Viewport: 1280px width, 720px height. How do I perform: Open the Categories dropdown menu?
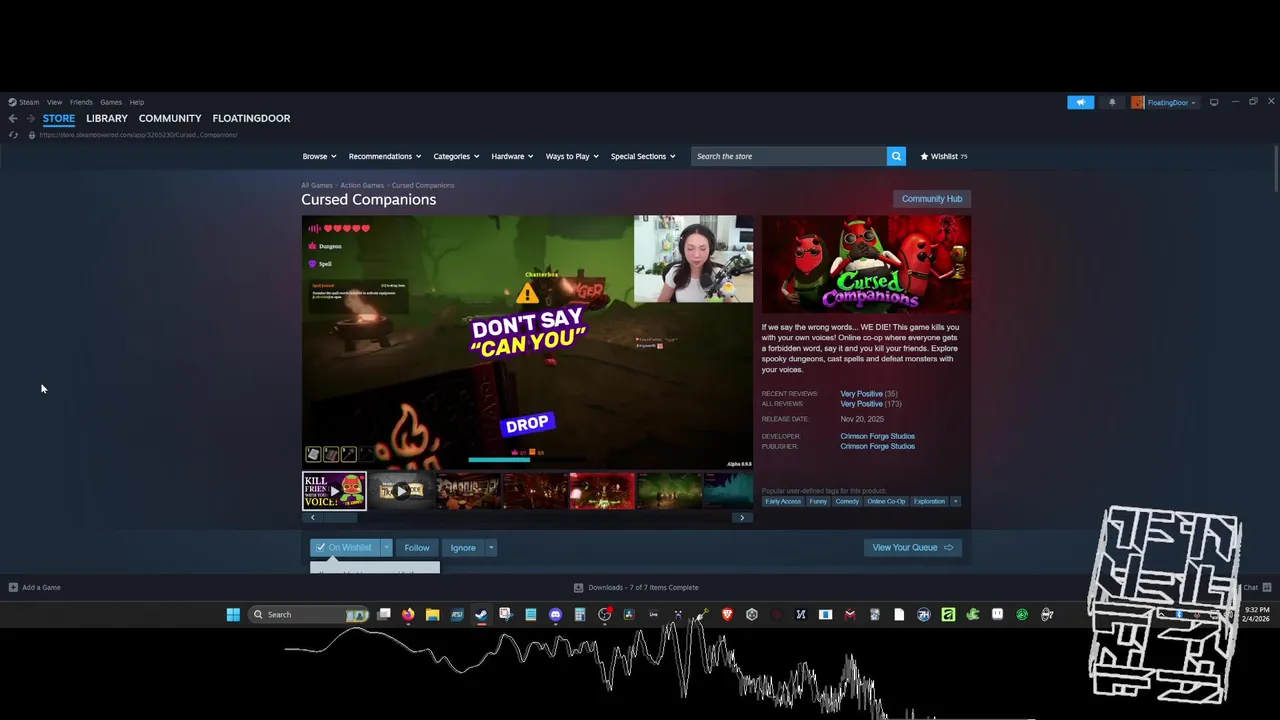point(456,156)
